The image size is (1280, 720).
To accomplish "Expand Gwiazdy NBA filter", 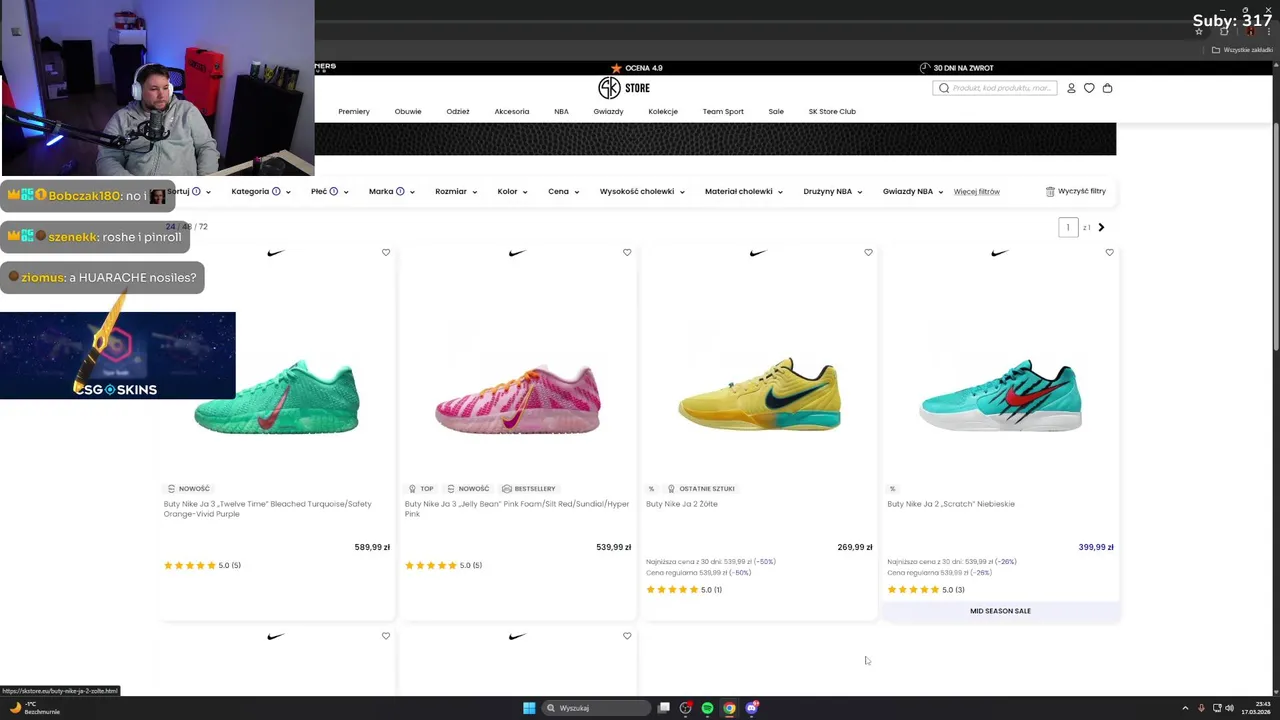I will click(912, 191).
